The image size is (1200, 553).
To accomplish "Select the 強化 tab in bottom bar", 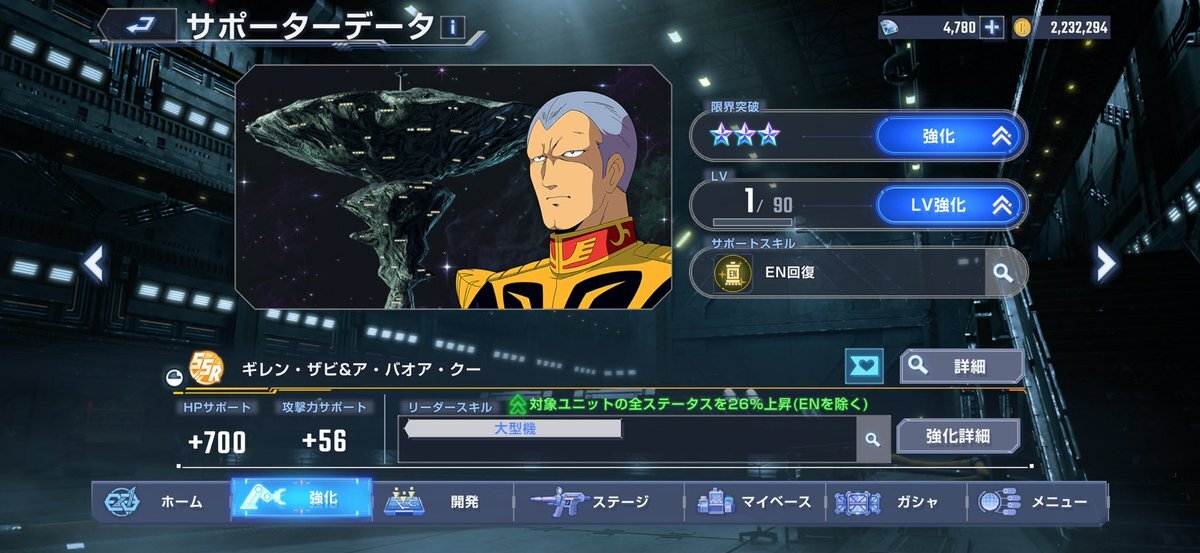I will 301,499.
